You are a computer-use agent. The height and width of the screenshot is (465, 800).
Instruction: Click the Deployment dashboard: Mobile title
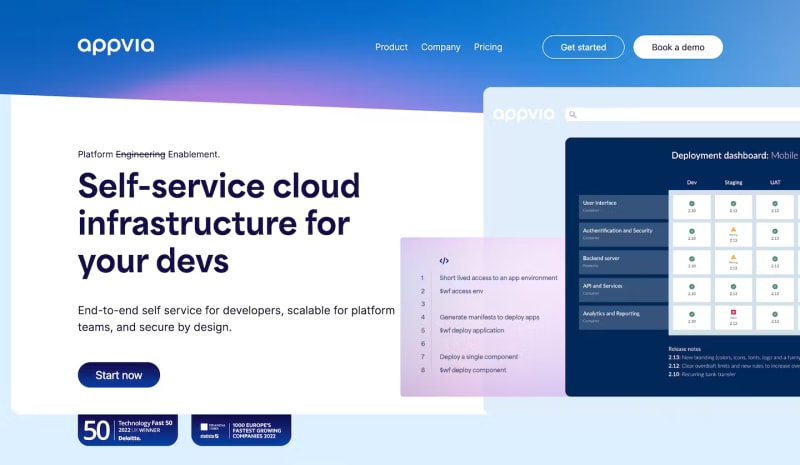(x=734, y=155)
